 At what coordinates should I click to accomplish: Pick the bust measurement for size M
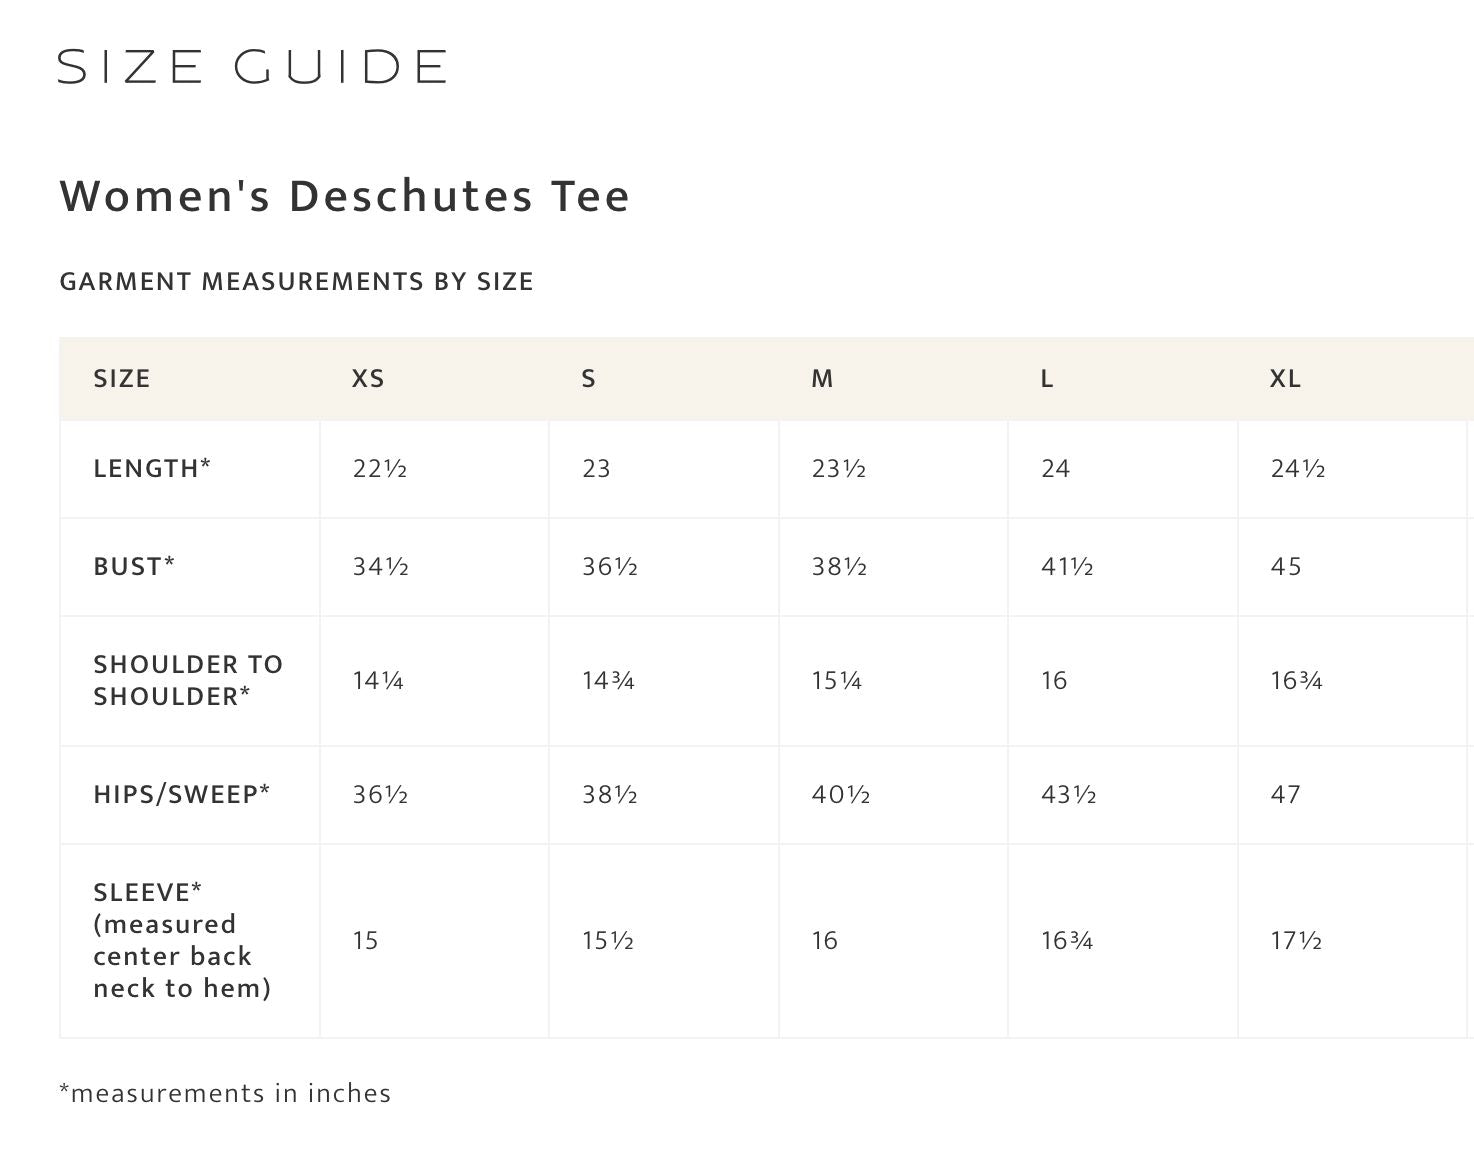[x=839, y=567]
